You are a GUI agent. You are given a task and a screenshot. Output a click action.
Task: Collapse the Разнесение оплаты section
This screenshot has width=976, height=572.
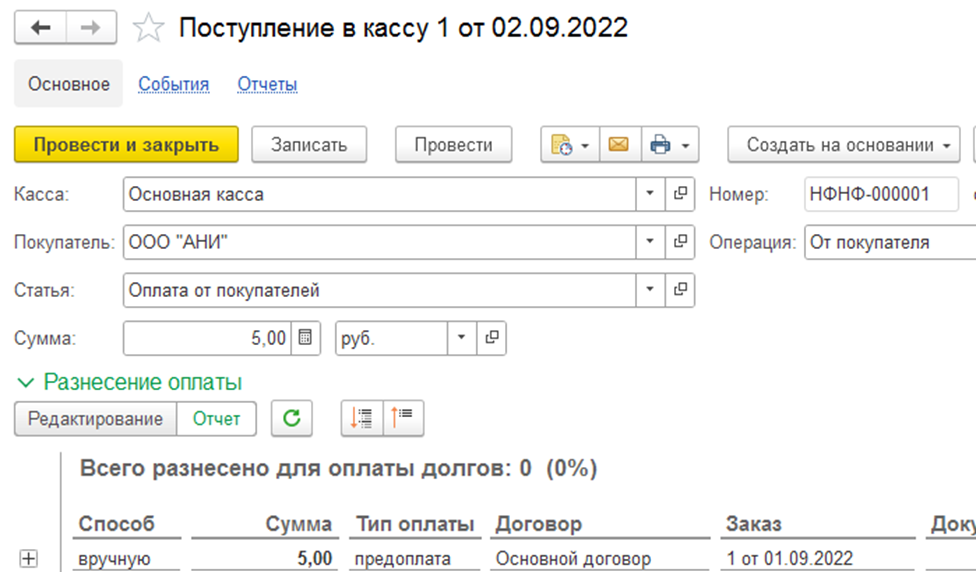pyautogui.click(x=26, y=382)
